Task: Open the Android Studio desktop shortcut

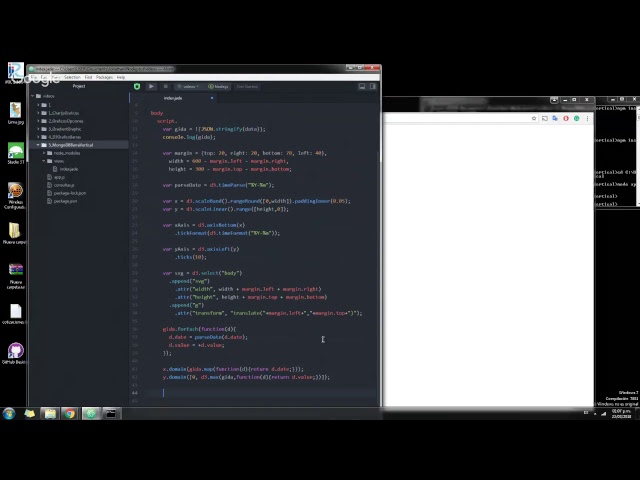Action: [x=16, y=153]
